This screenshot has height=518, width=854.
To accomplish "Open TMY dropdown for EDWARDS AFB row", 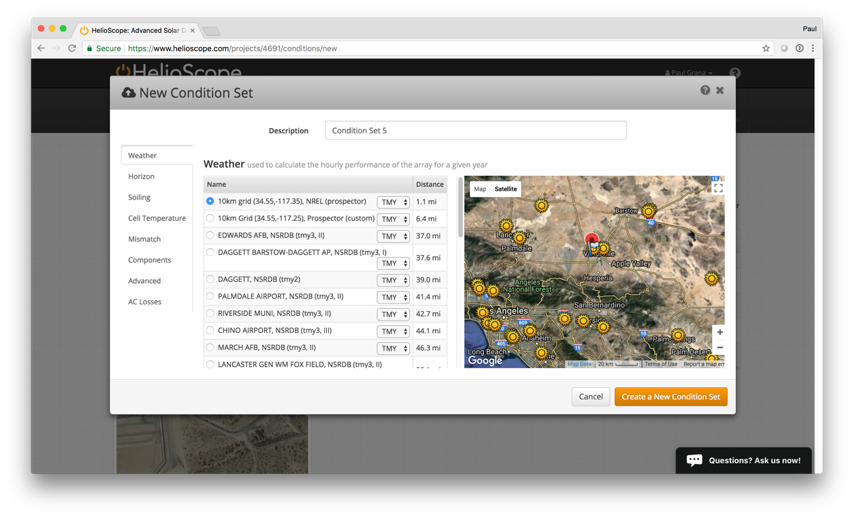I will pyautogui.click(x=393, y=236).
